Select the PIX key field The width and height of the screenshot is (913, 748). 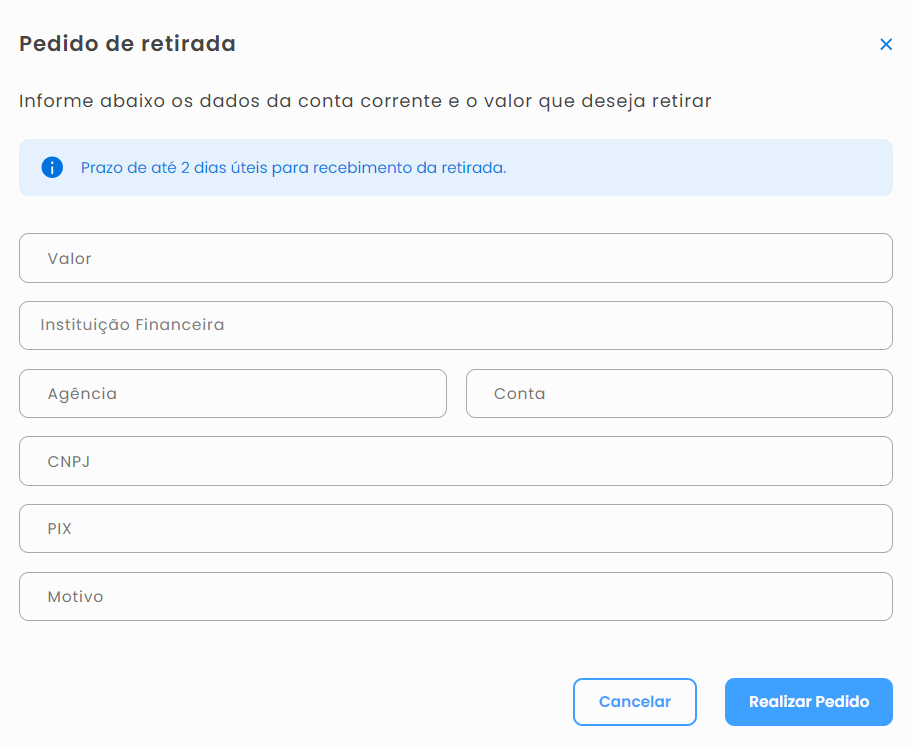[455, 529]
